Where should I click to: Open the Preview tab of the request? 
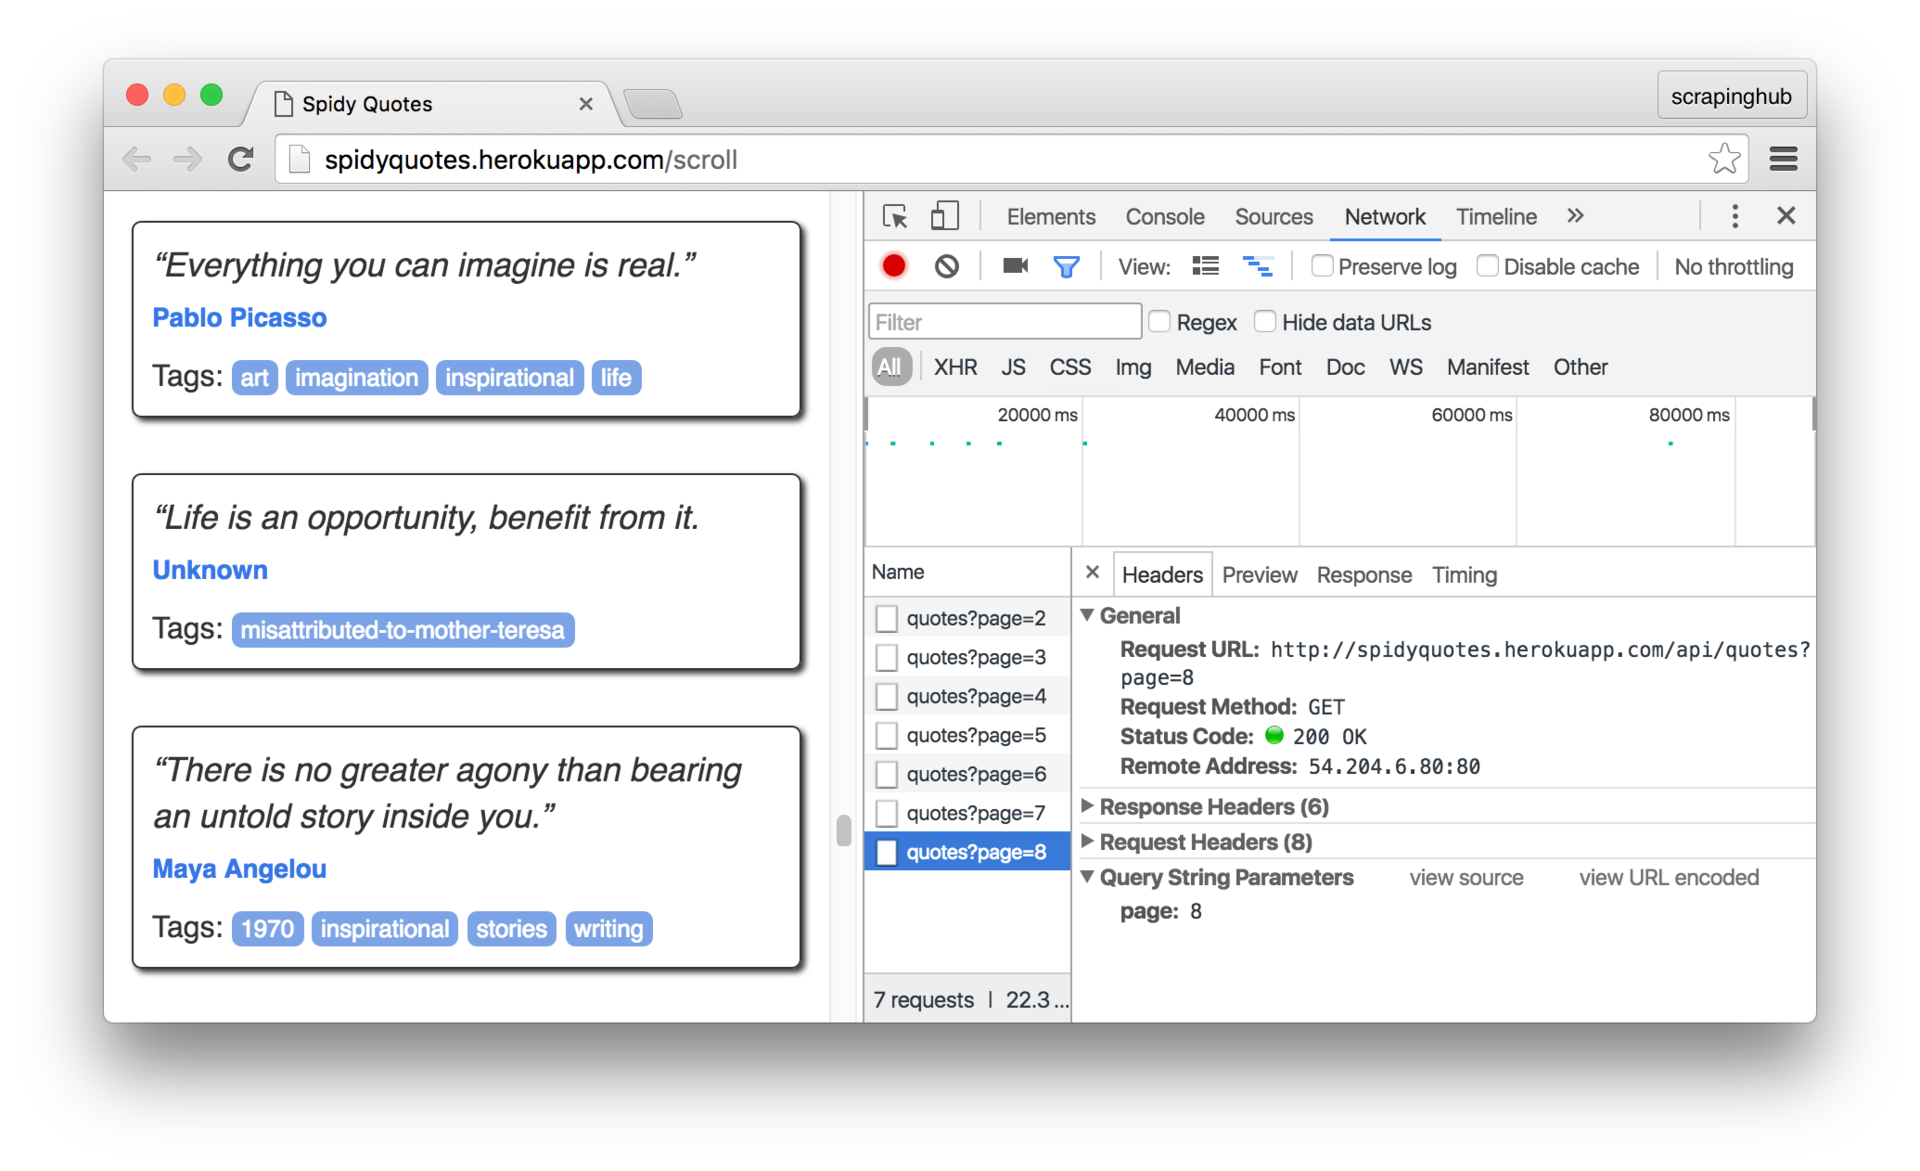tap(1259, 575)
